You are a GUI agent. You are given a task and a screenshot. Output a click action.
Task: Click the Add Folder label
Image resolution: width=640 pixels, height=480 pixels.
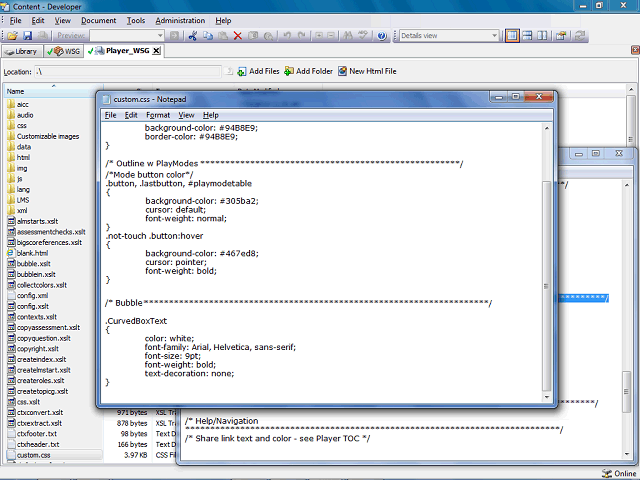click(314, 71)
